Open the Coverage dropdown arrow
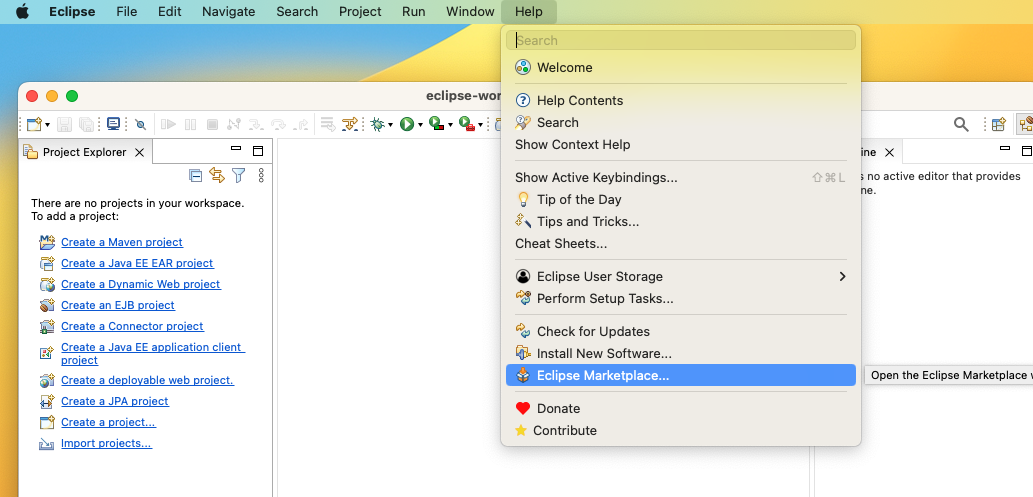 point(451,125)
